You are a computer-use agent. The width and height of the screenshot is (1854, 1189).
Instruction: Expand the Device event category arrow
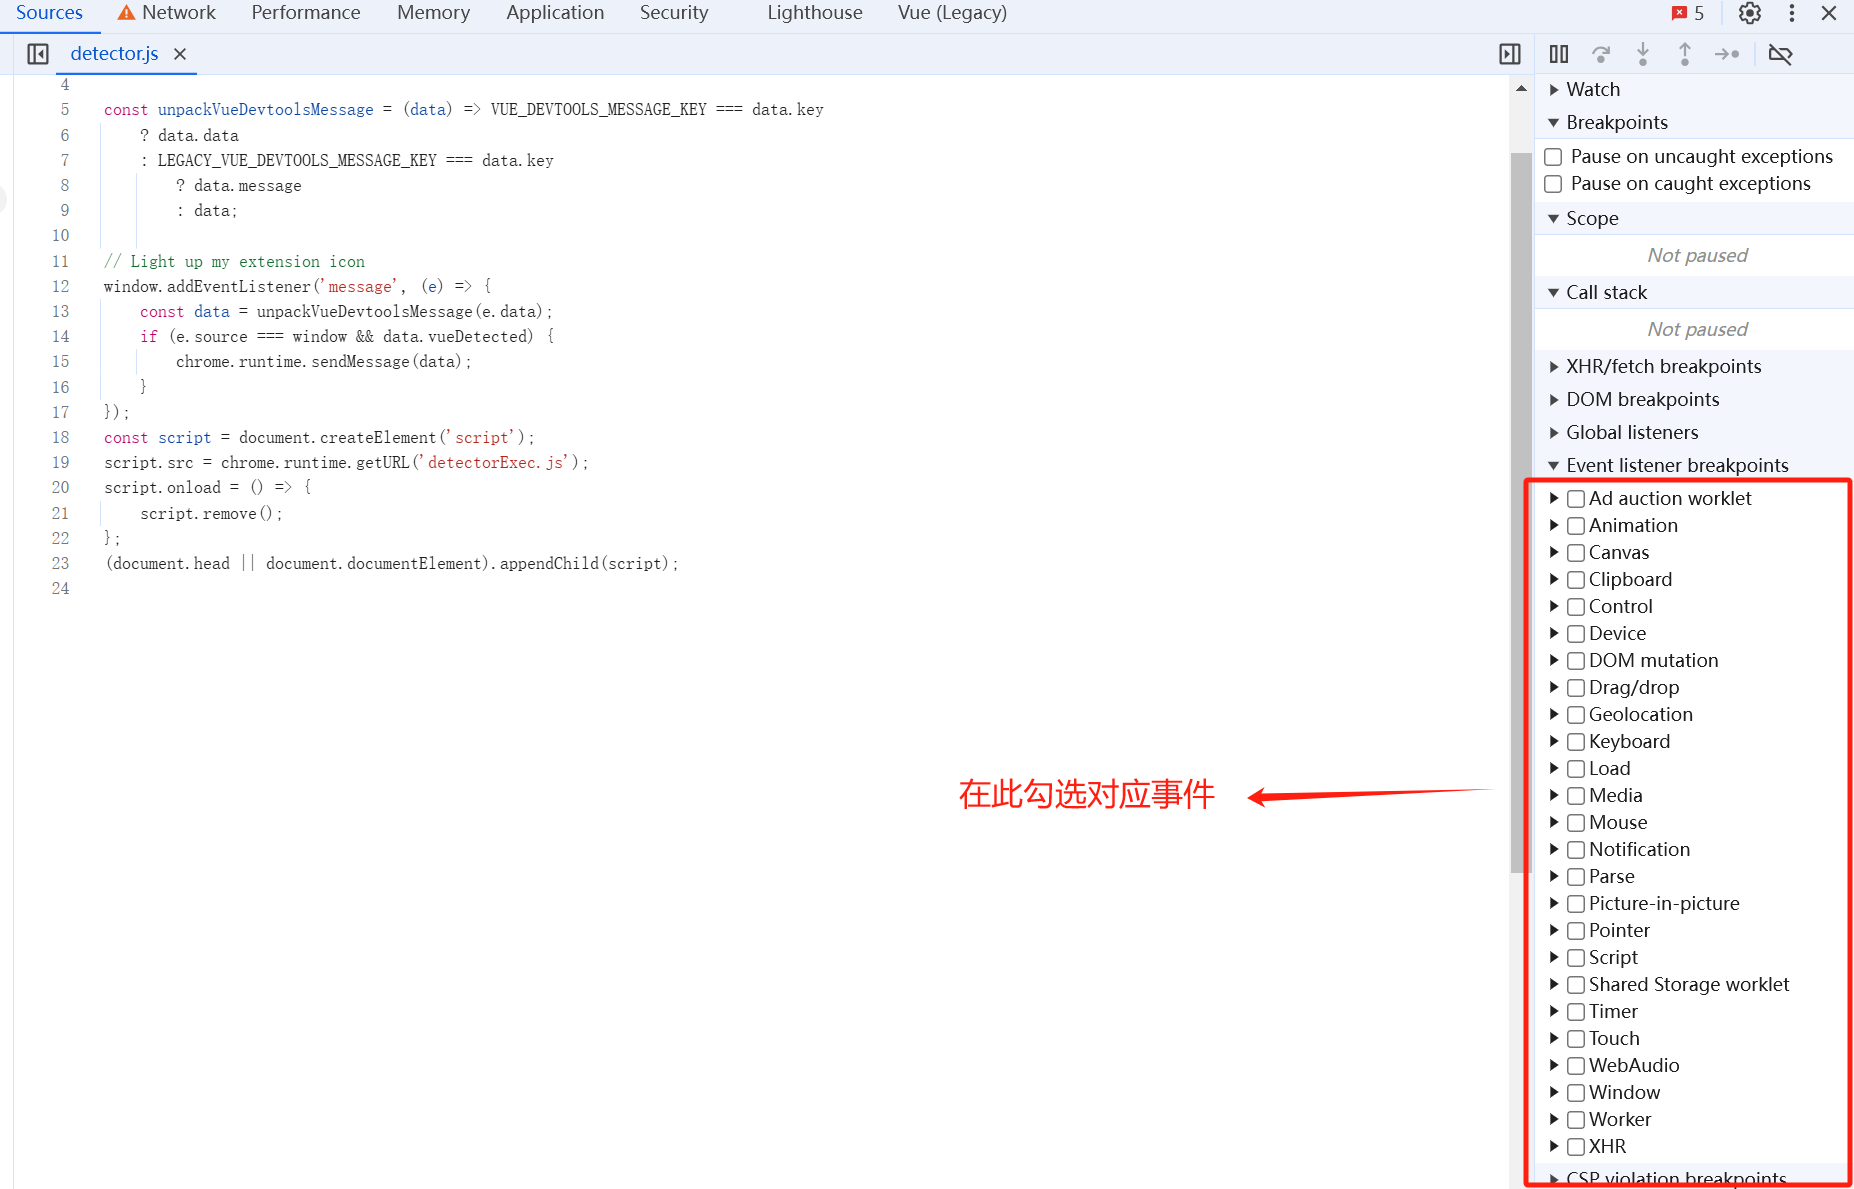(x=1554, y=633)
